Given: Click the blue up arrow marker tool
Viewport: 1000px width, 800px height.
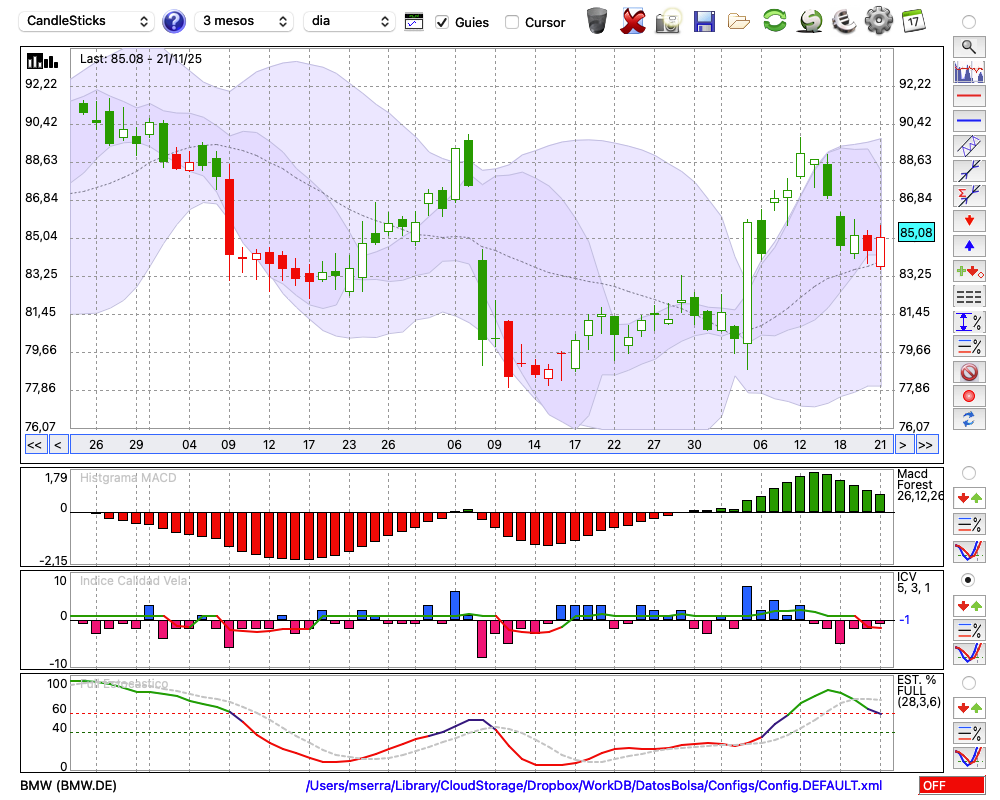Looking at the screenshot, I should coord(968,245).
